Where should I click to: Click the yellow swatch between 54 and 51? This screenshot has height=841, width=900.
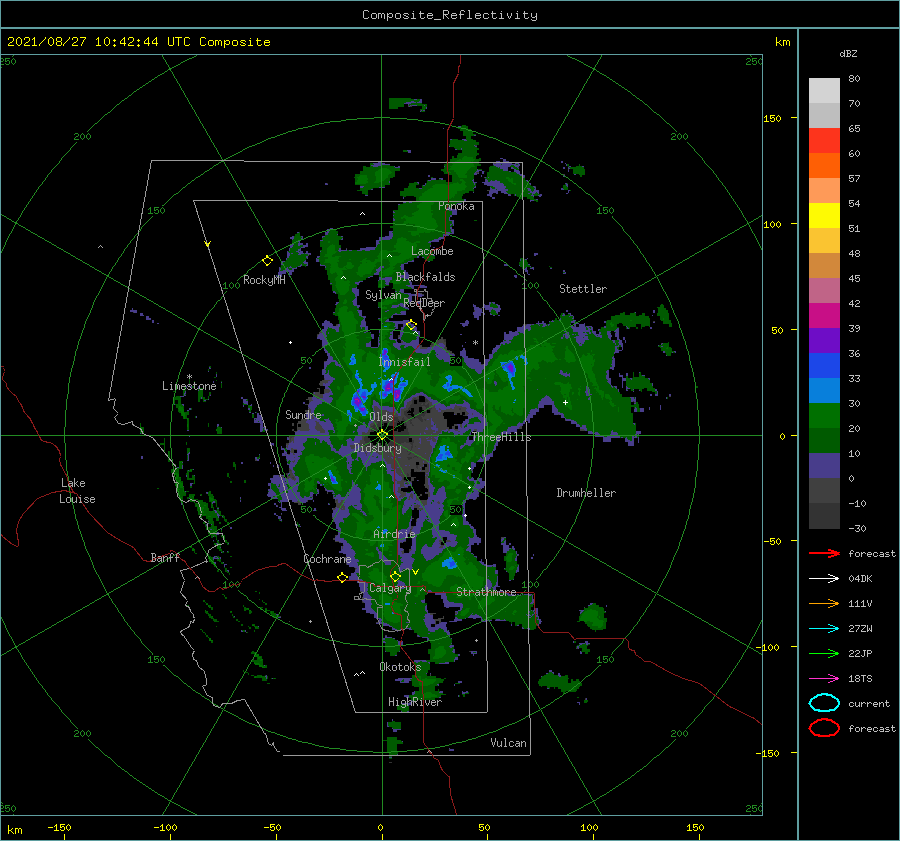click(824, 215)
